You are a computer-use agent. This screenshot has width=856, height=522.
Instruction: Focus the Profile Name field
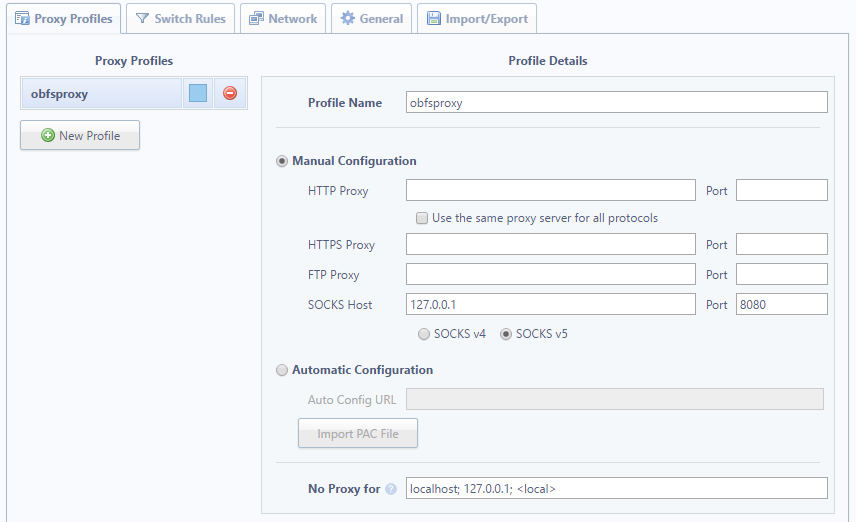(x=616, y=102)
